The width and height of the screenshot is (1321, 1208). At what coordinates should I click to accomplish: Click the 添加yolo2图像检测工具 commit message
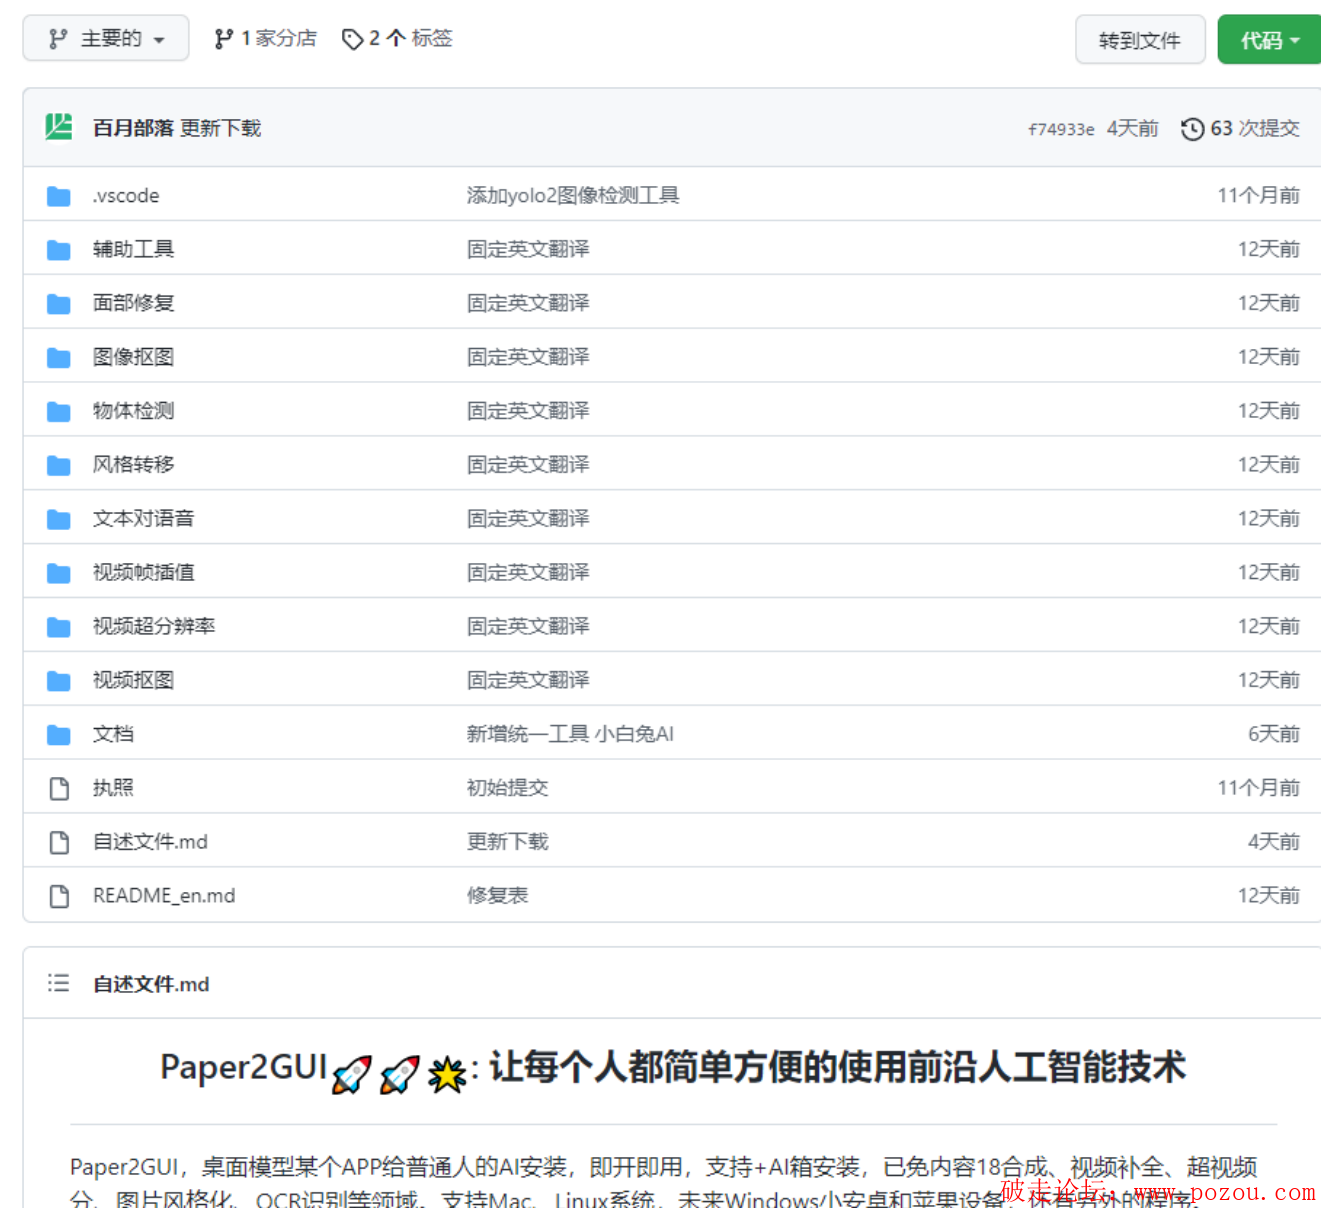[x=573, y=196]
